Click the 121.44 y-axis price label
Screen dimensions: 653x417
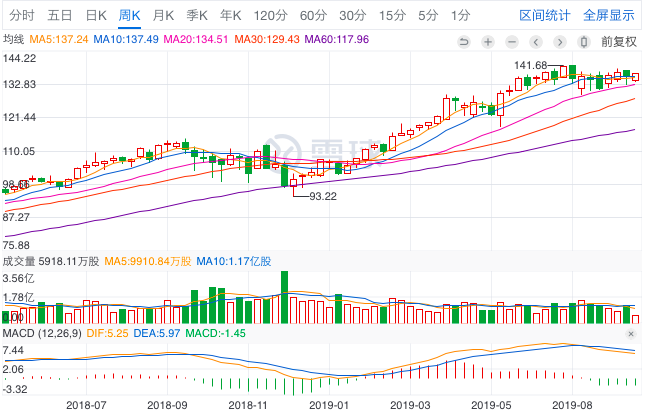click(x=19, y=117)
